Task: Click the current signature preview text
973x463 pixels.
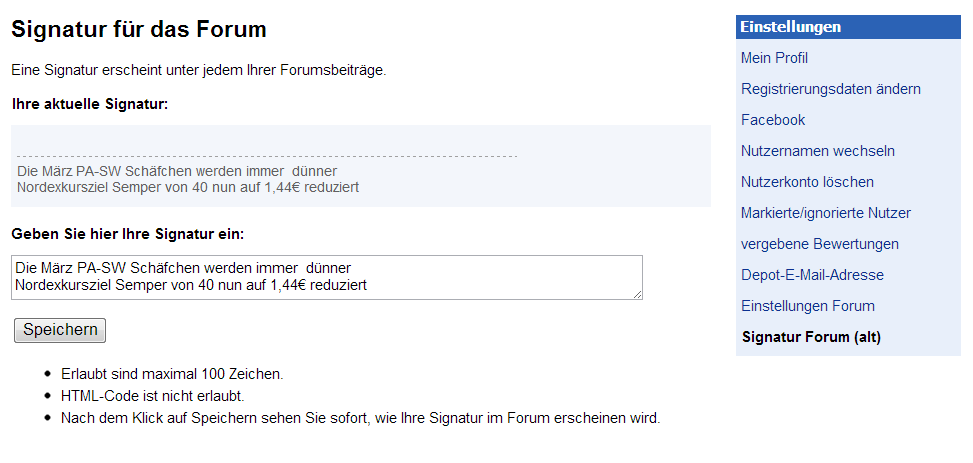Action: coord(188,179)
